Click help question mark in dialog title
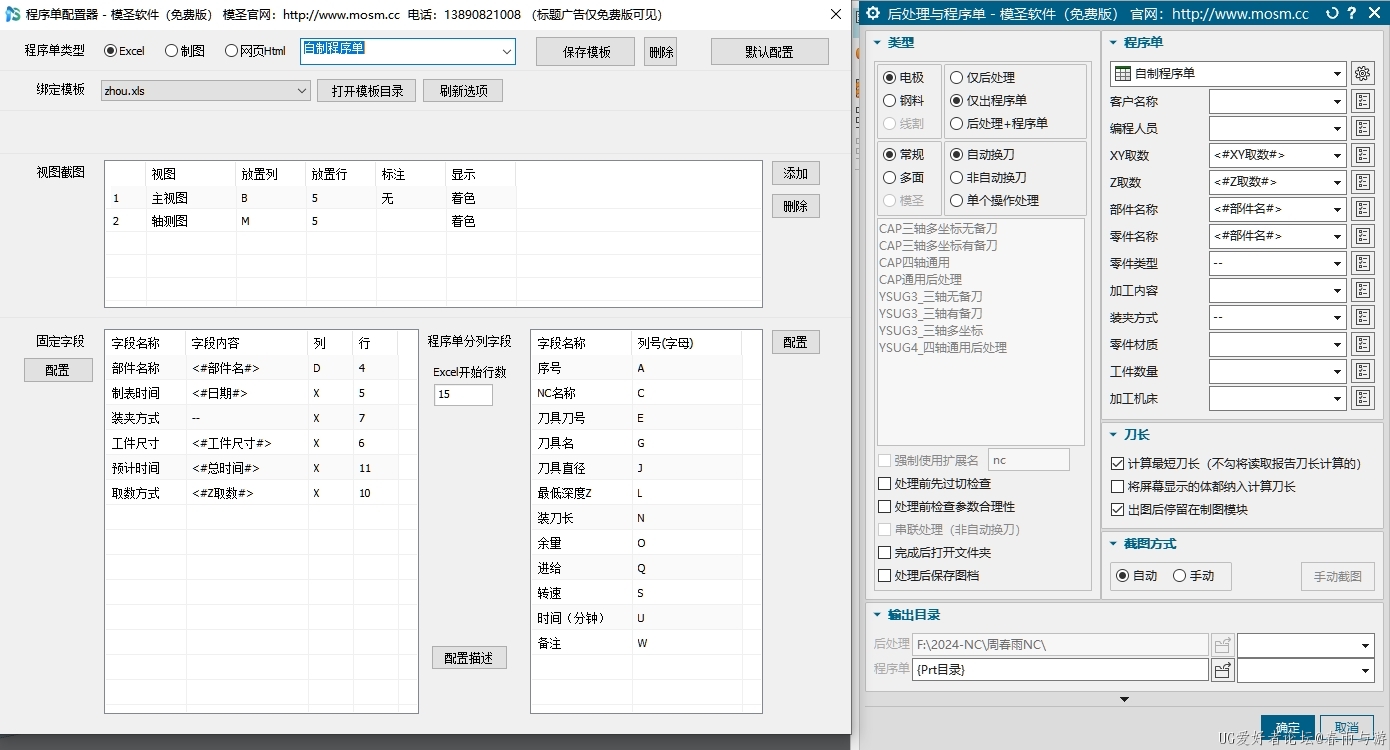 point(1352,14)
